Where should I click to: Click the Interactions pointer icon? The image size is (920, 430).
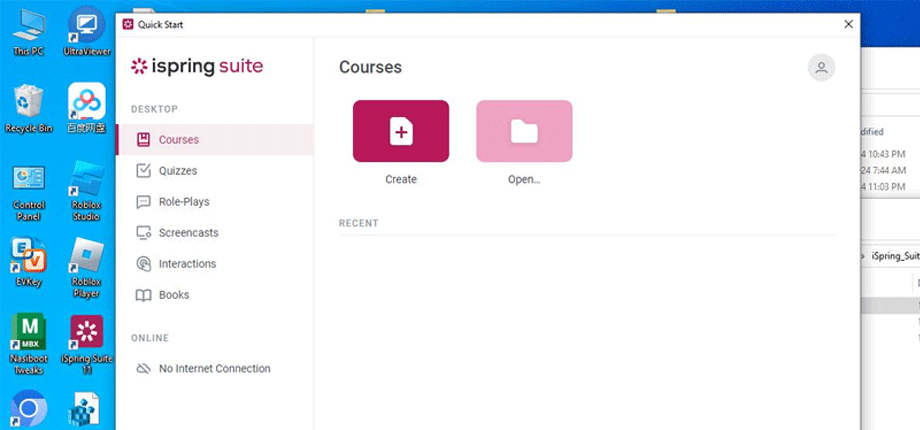coord(143,264)
